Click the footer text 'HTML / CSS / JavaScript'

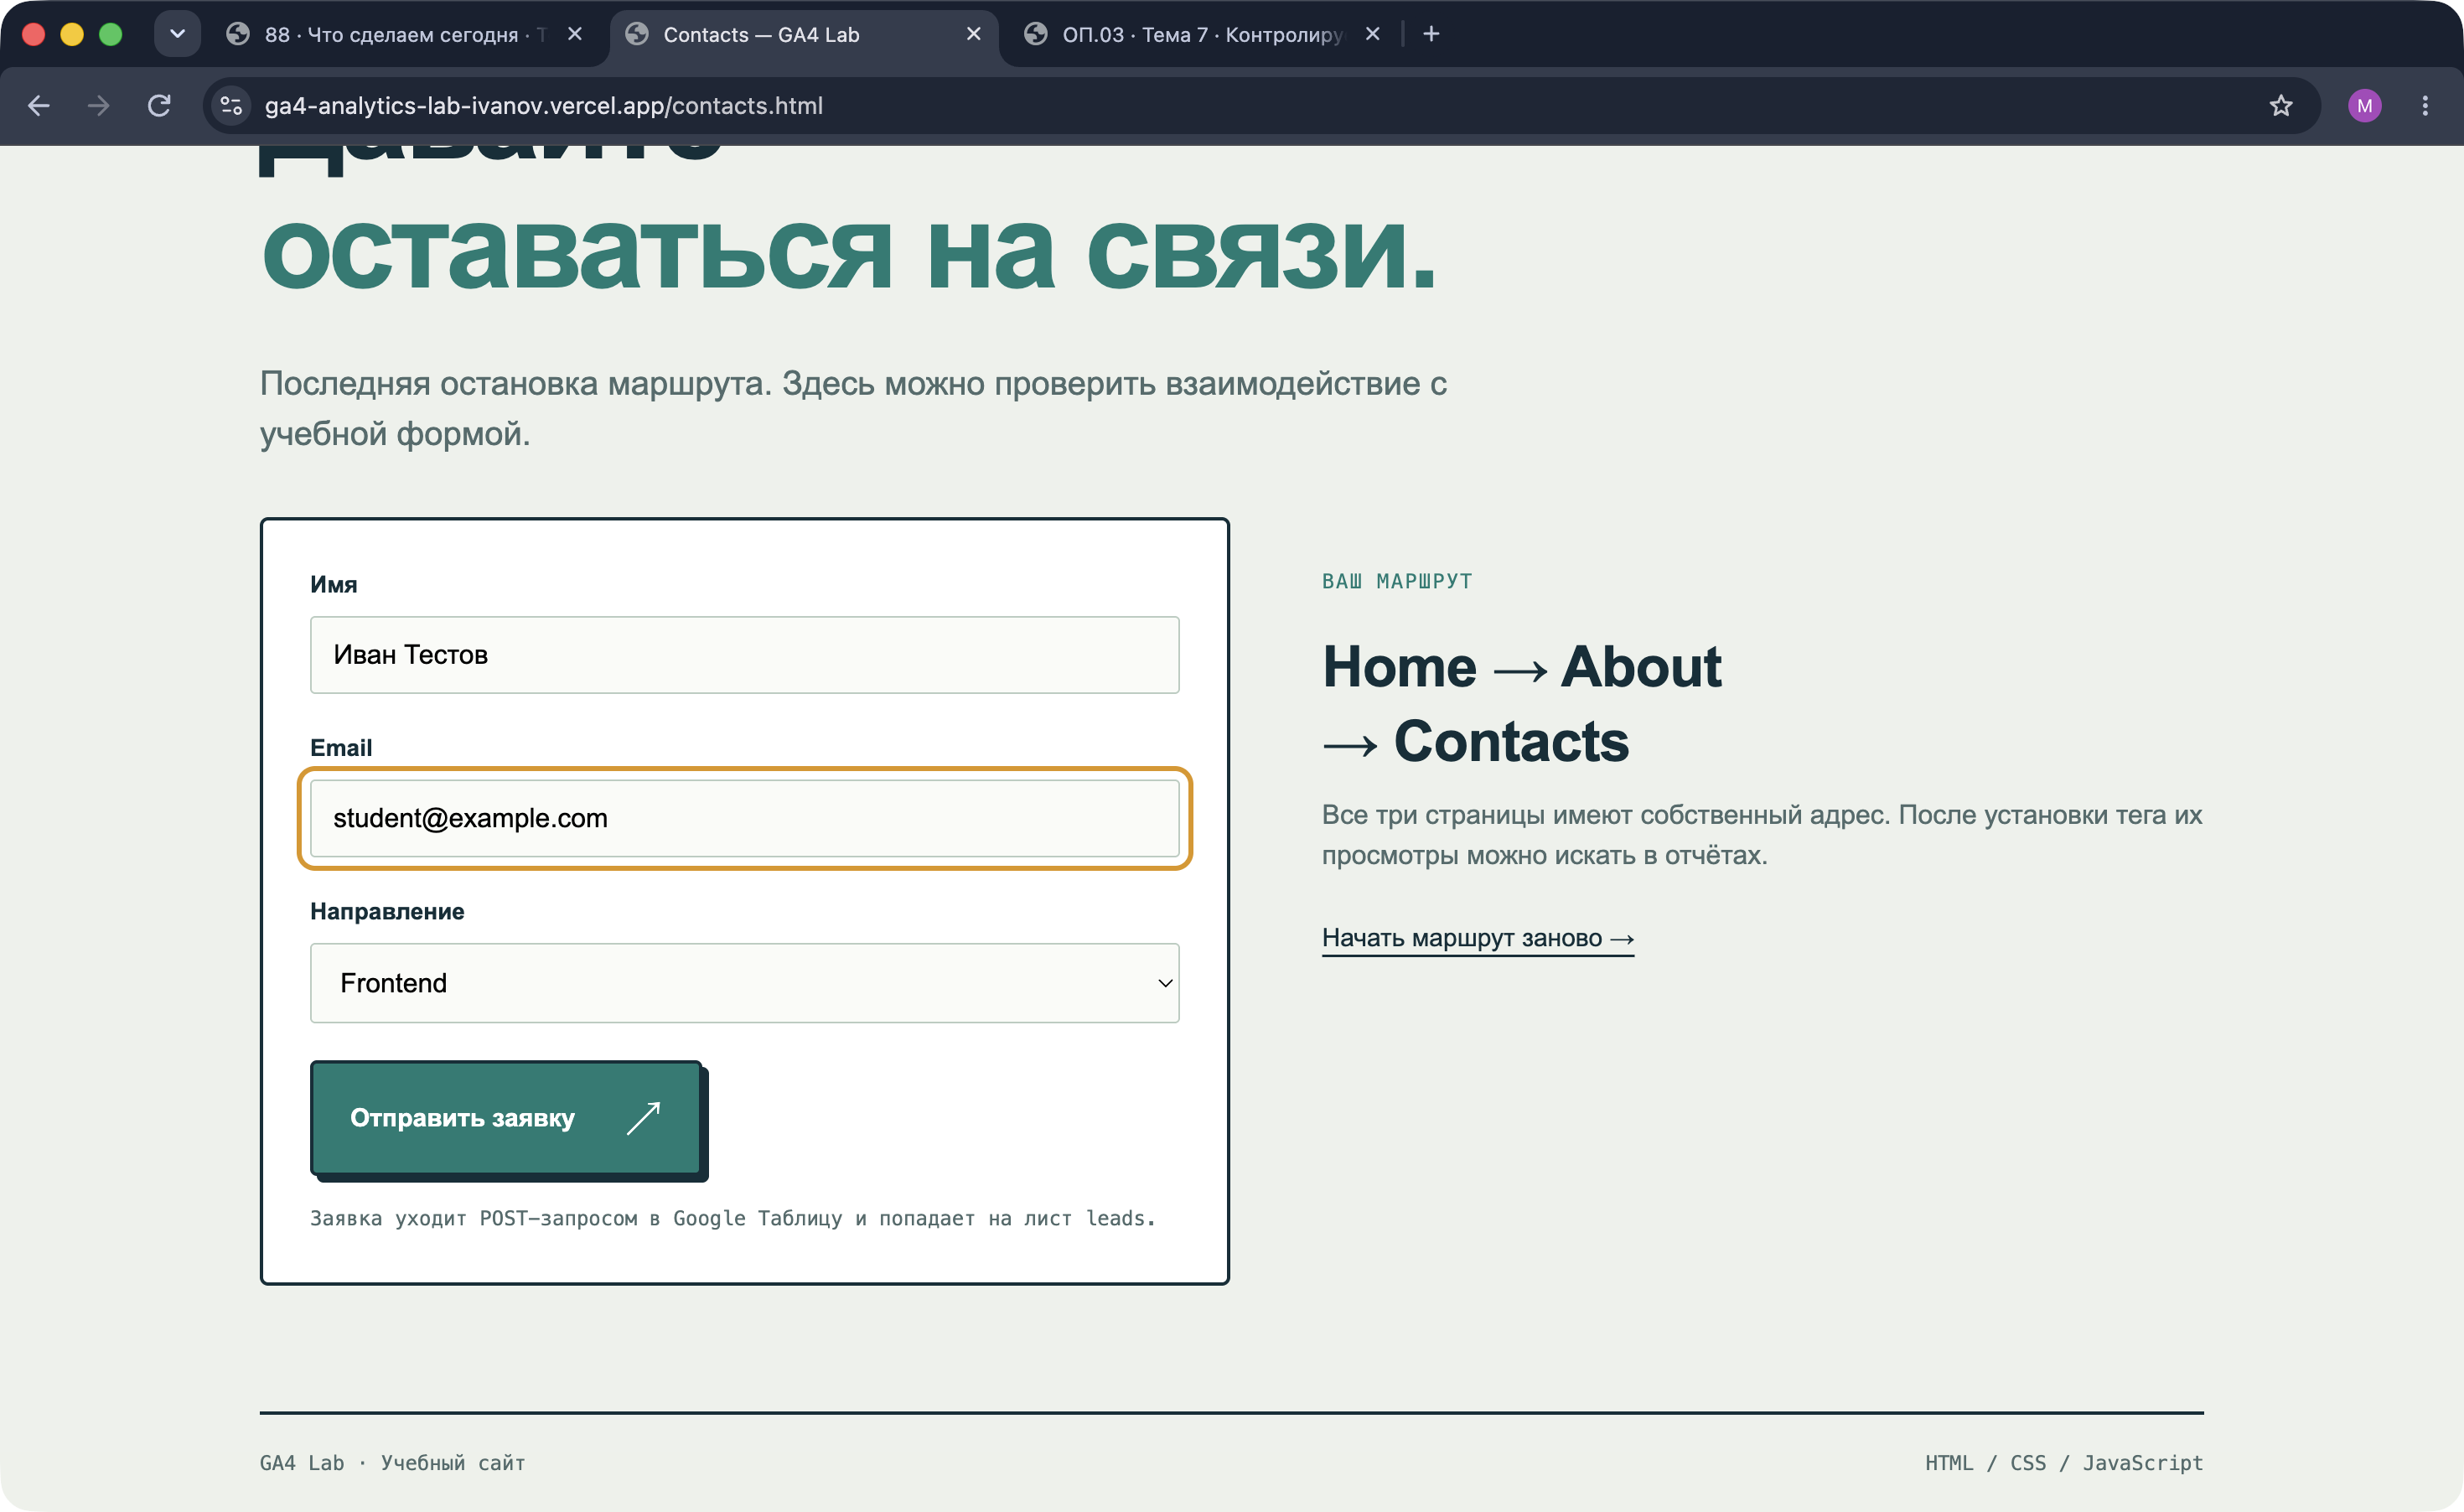pos(2064,1462)
